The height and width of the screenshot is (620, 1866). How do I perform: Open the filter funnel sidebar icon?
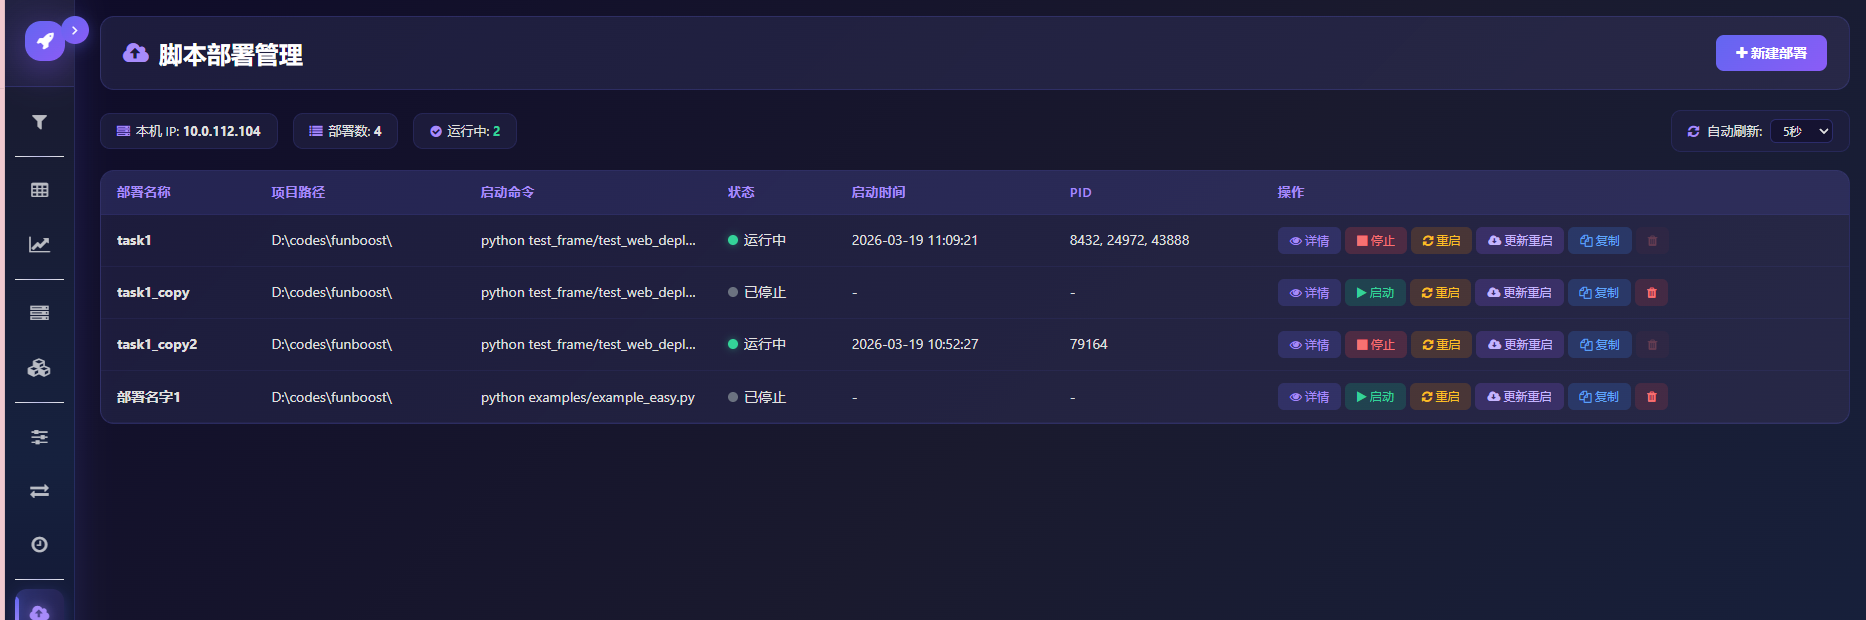click(x=39, y=122)
